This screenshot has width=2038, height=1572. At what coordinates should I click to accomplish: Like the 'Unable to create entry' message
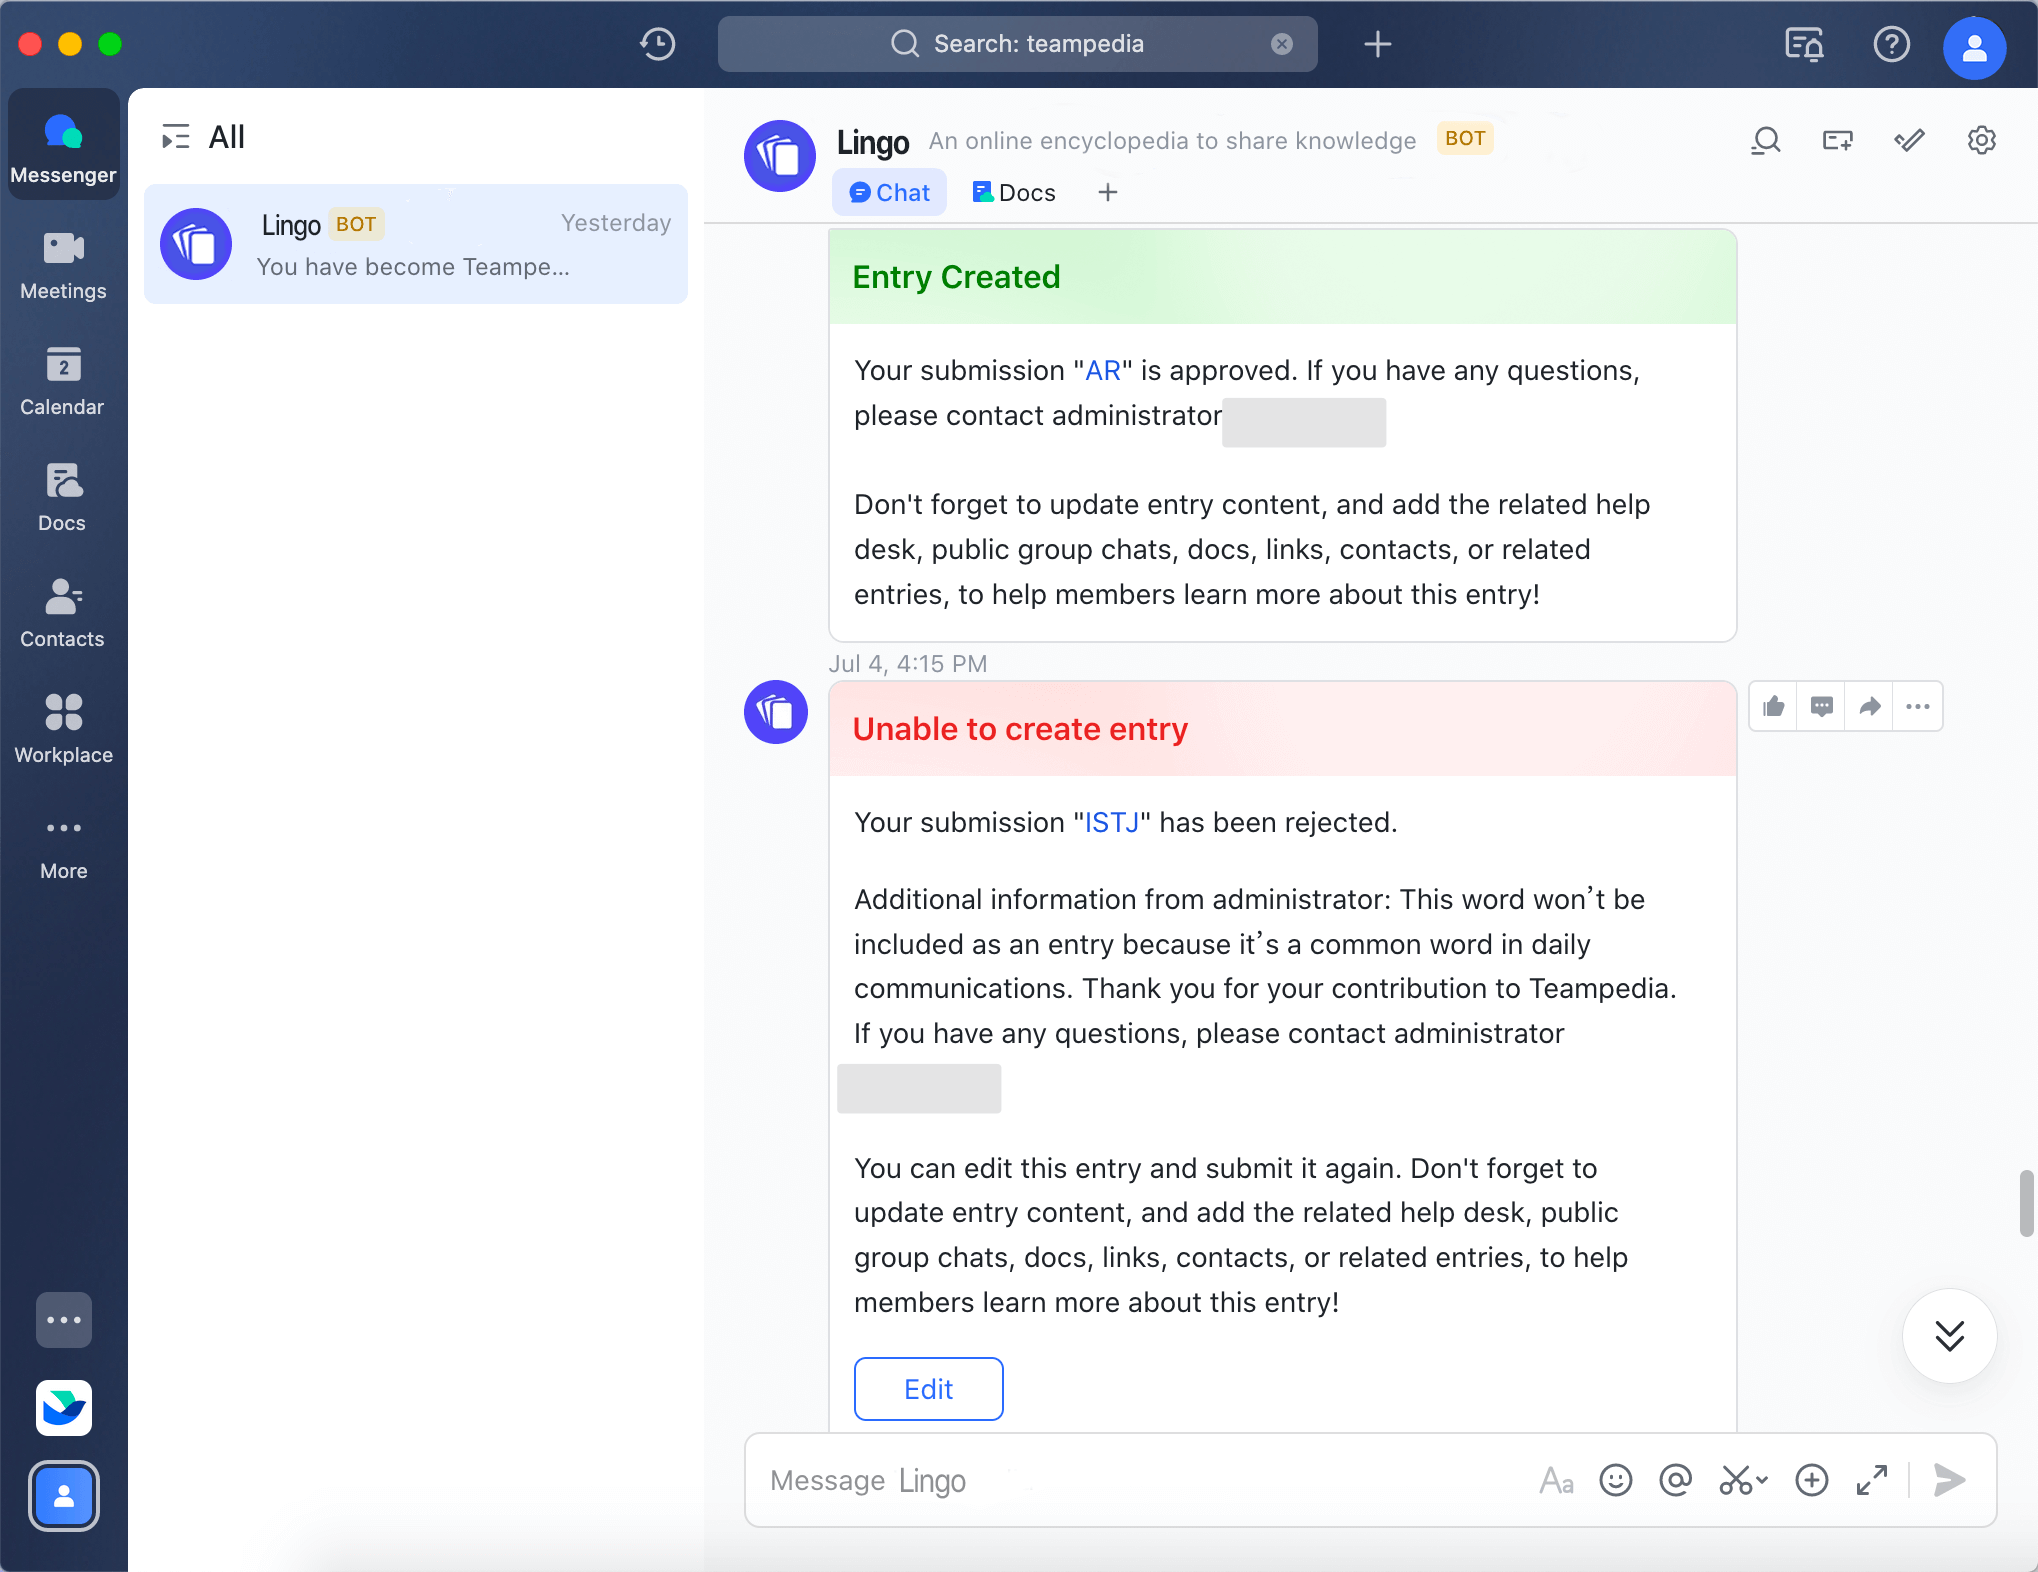[x=1774, y=707]
